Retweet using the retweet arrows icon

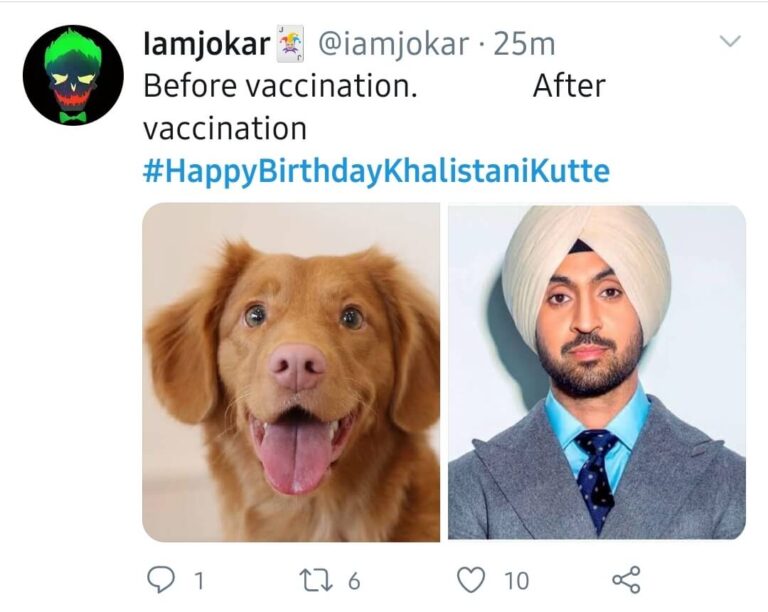314,579
